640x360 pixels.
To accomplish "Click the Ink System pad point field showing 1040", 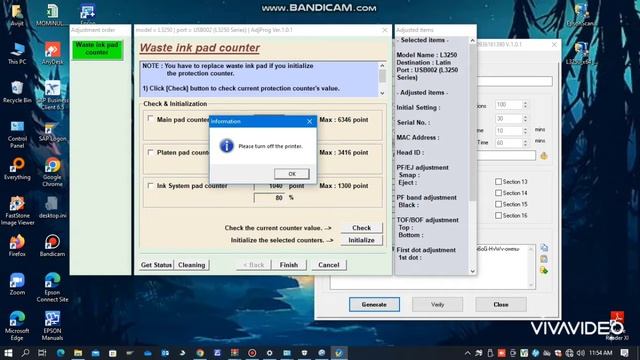I will (x=269, y=186).
